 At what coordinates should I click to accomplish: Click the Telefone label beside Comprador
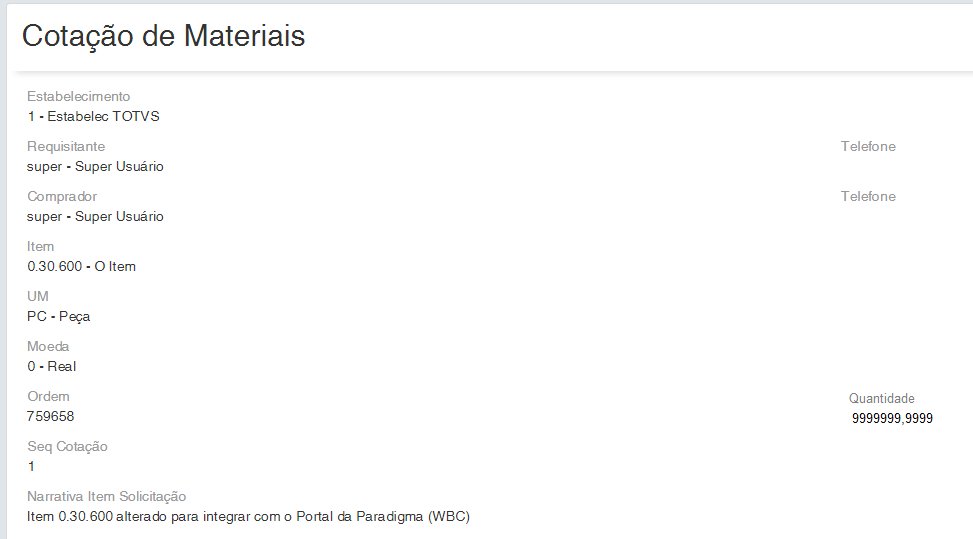(868, 197)
